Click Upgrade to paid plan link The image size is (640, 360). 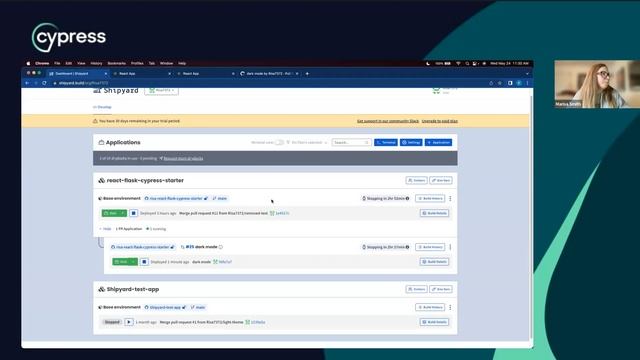[440, 121]
